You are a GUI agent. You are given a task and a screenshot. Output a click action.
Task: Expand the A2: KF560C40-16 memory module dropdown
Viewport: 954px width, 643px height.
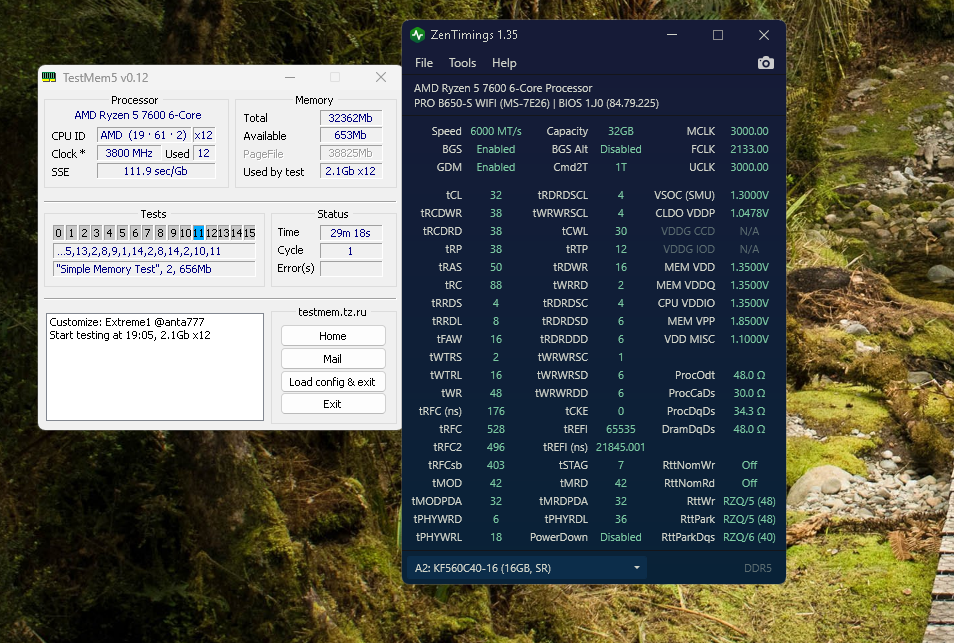[526, 568]
